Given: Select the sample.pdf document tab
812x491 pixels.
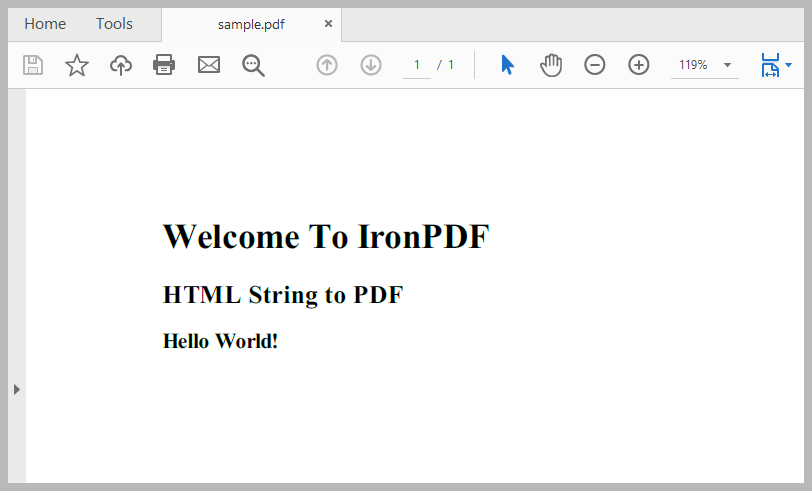Looking at the screenshot, I should click(x=251, y=24).
